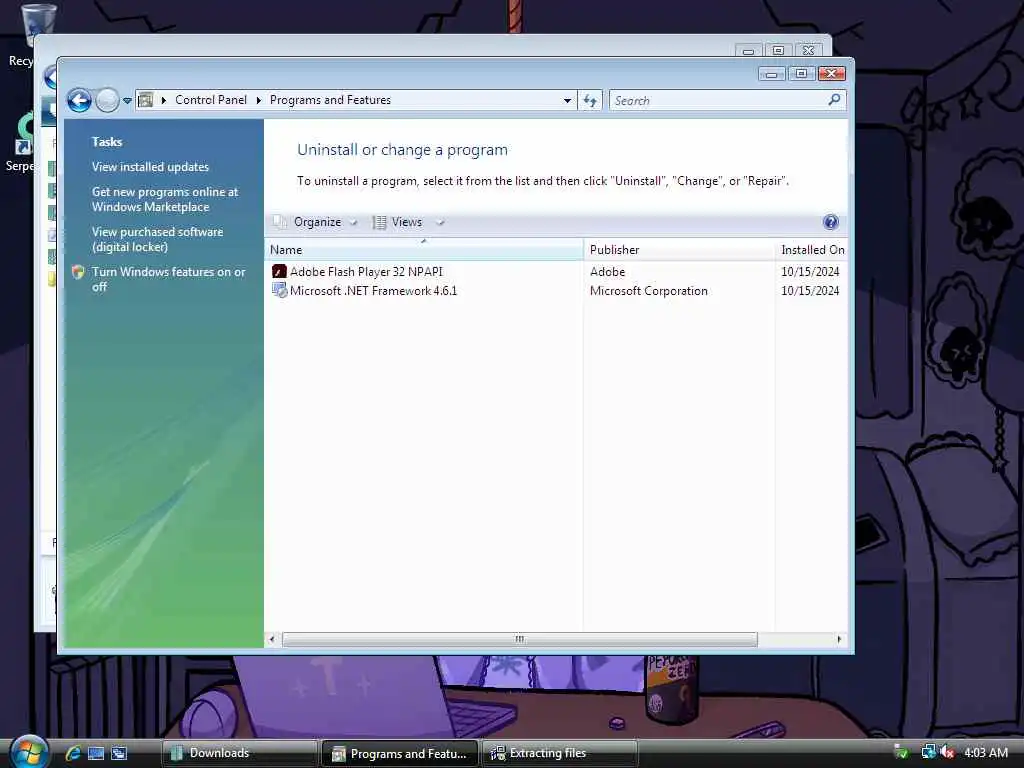
Task: Switch to Programs and Features taskbar button
Action: [400, 754]
